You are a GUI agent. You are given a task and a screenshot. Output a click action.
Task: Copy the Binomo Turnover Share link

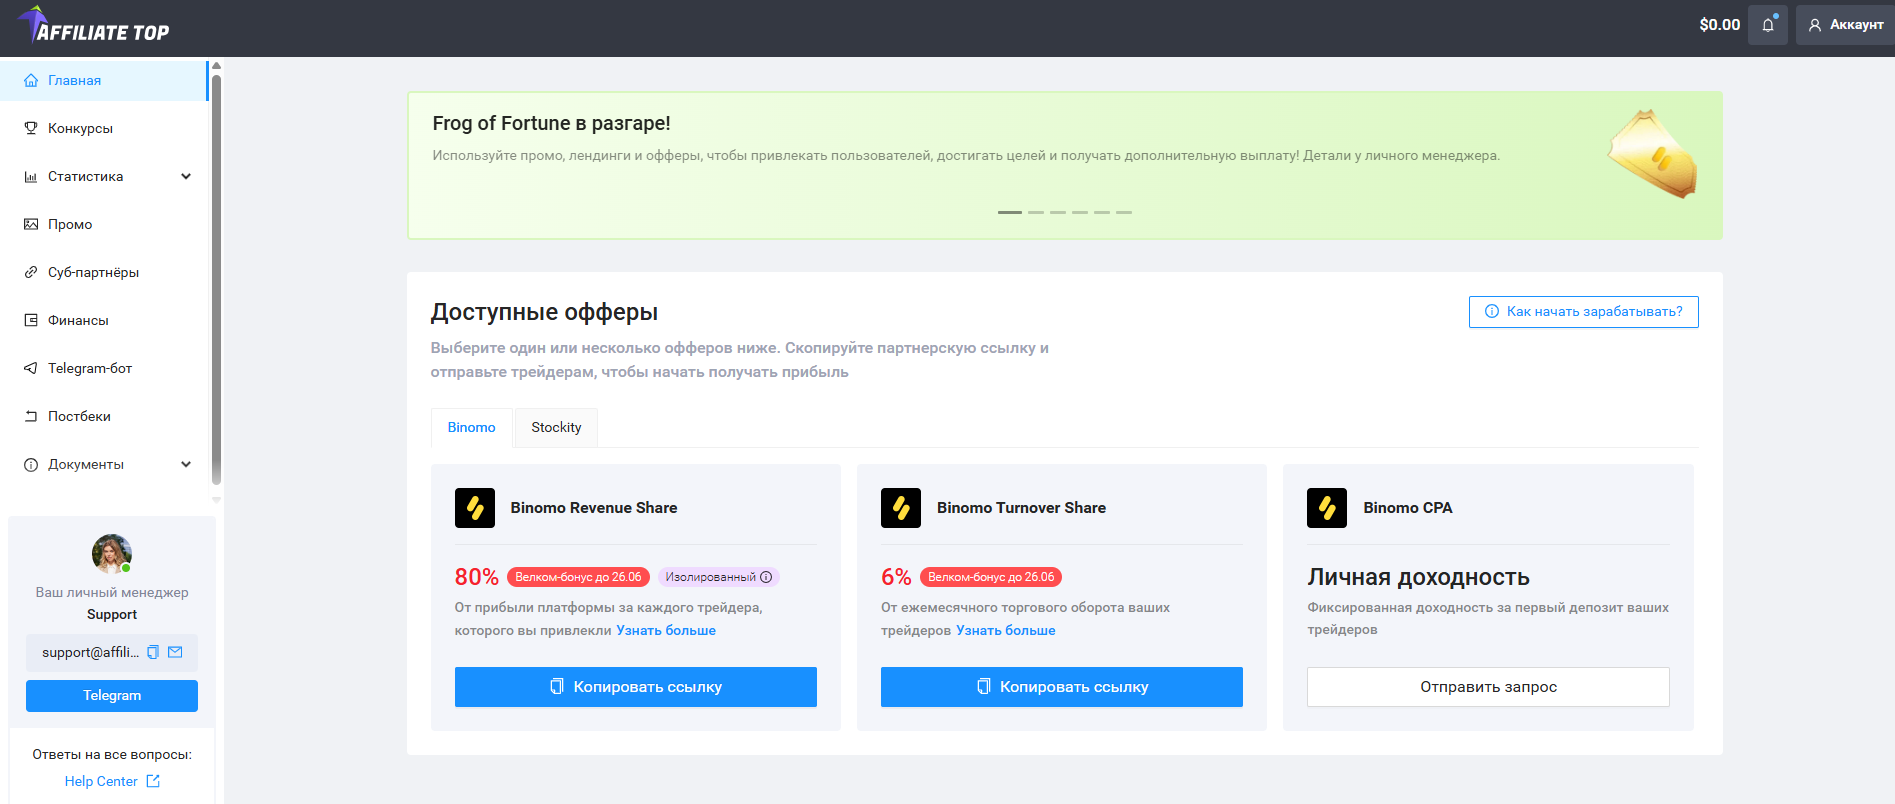tap(1062, 687)
